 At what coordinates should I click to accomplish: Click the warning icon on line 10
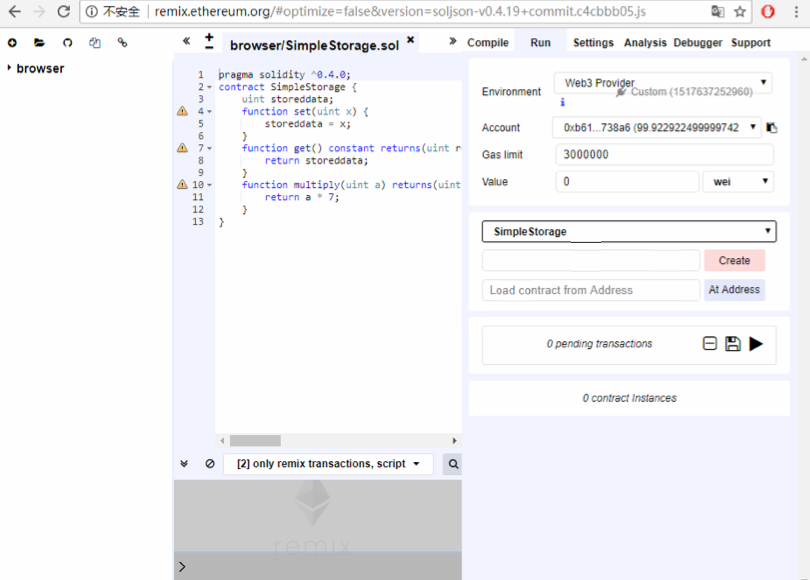click(x=182, y=184)
